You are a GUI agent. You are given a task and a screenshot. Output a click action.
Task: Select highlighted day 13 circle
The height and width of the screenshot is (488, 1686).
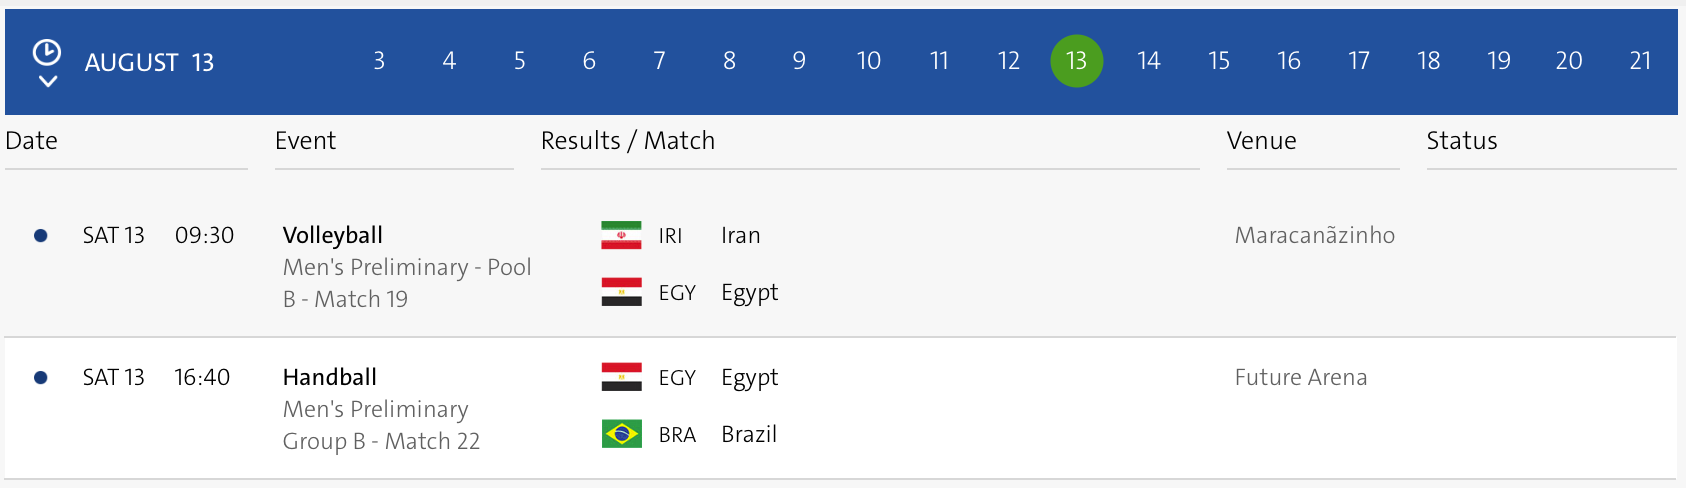click(1076, 61)
